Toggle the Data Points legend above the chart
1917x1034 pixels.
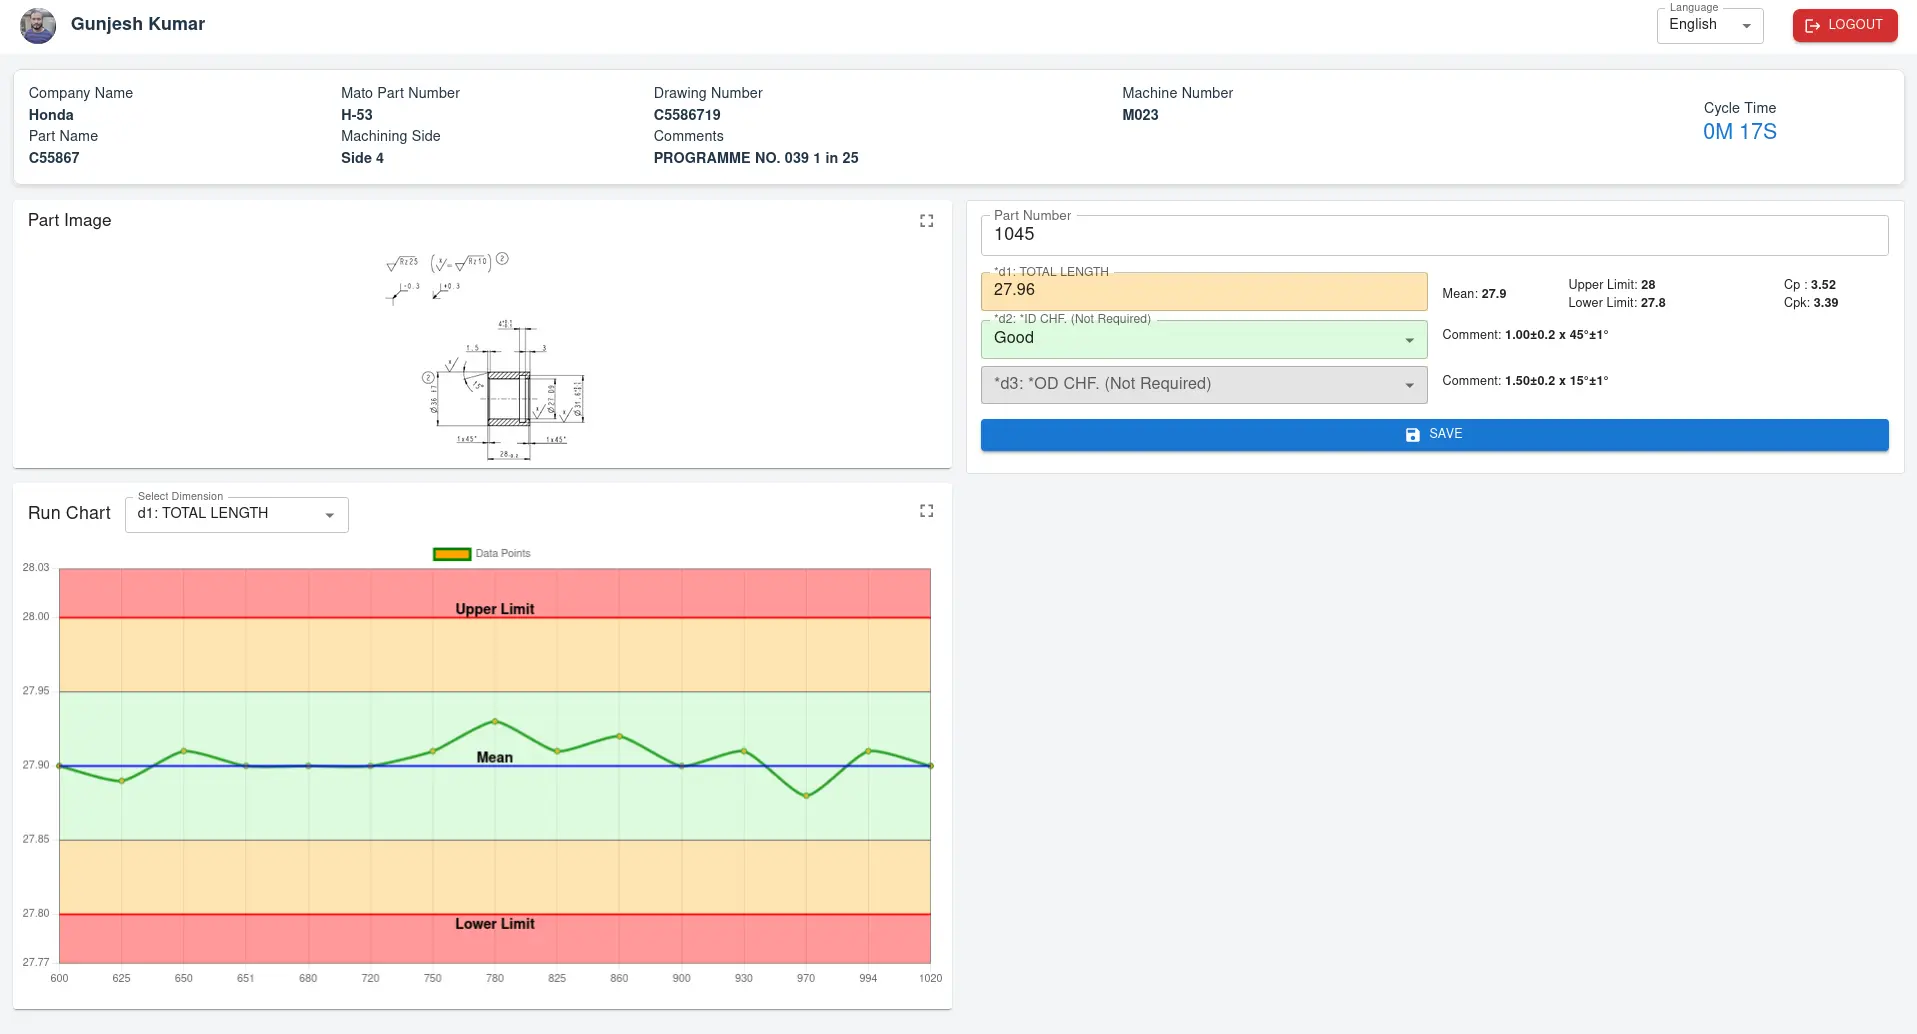click(x=480, y=553)
